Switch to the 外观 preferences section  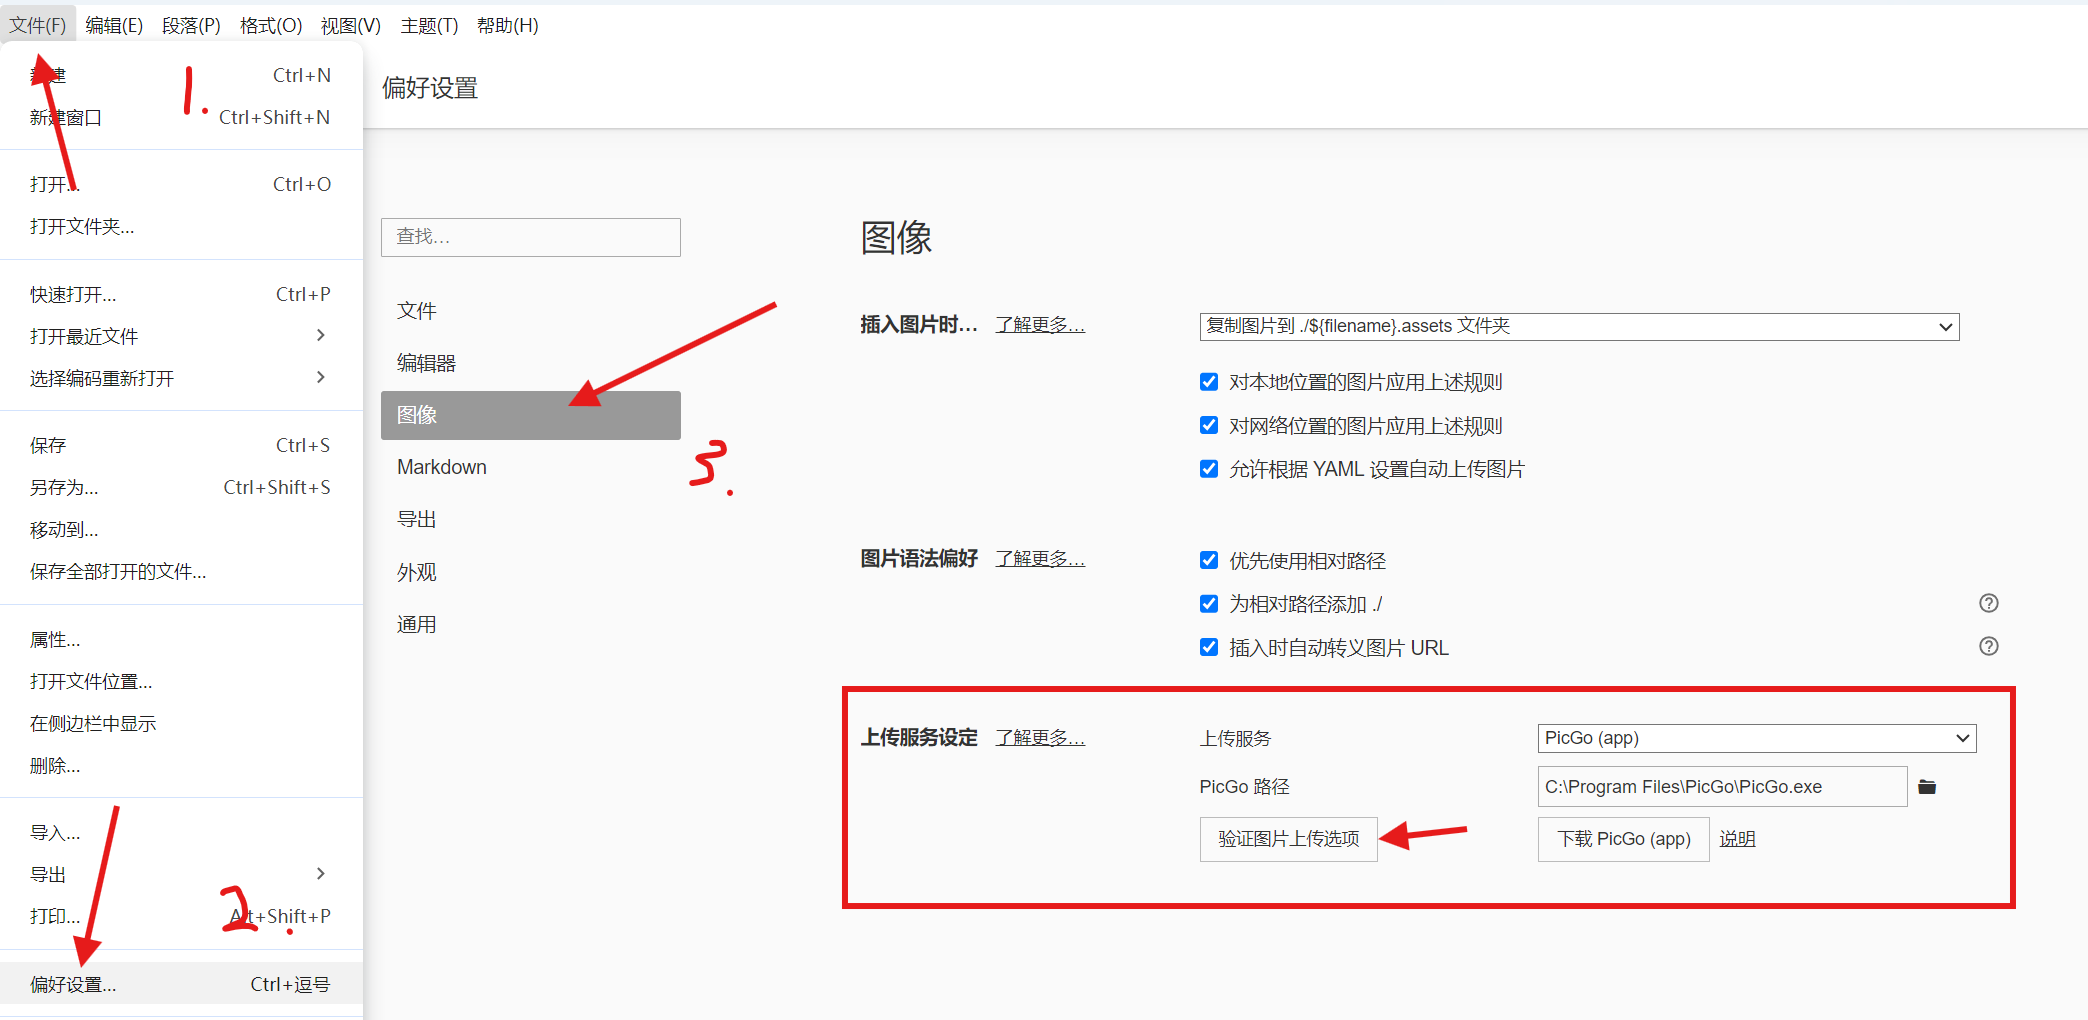pos(531,572)
